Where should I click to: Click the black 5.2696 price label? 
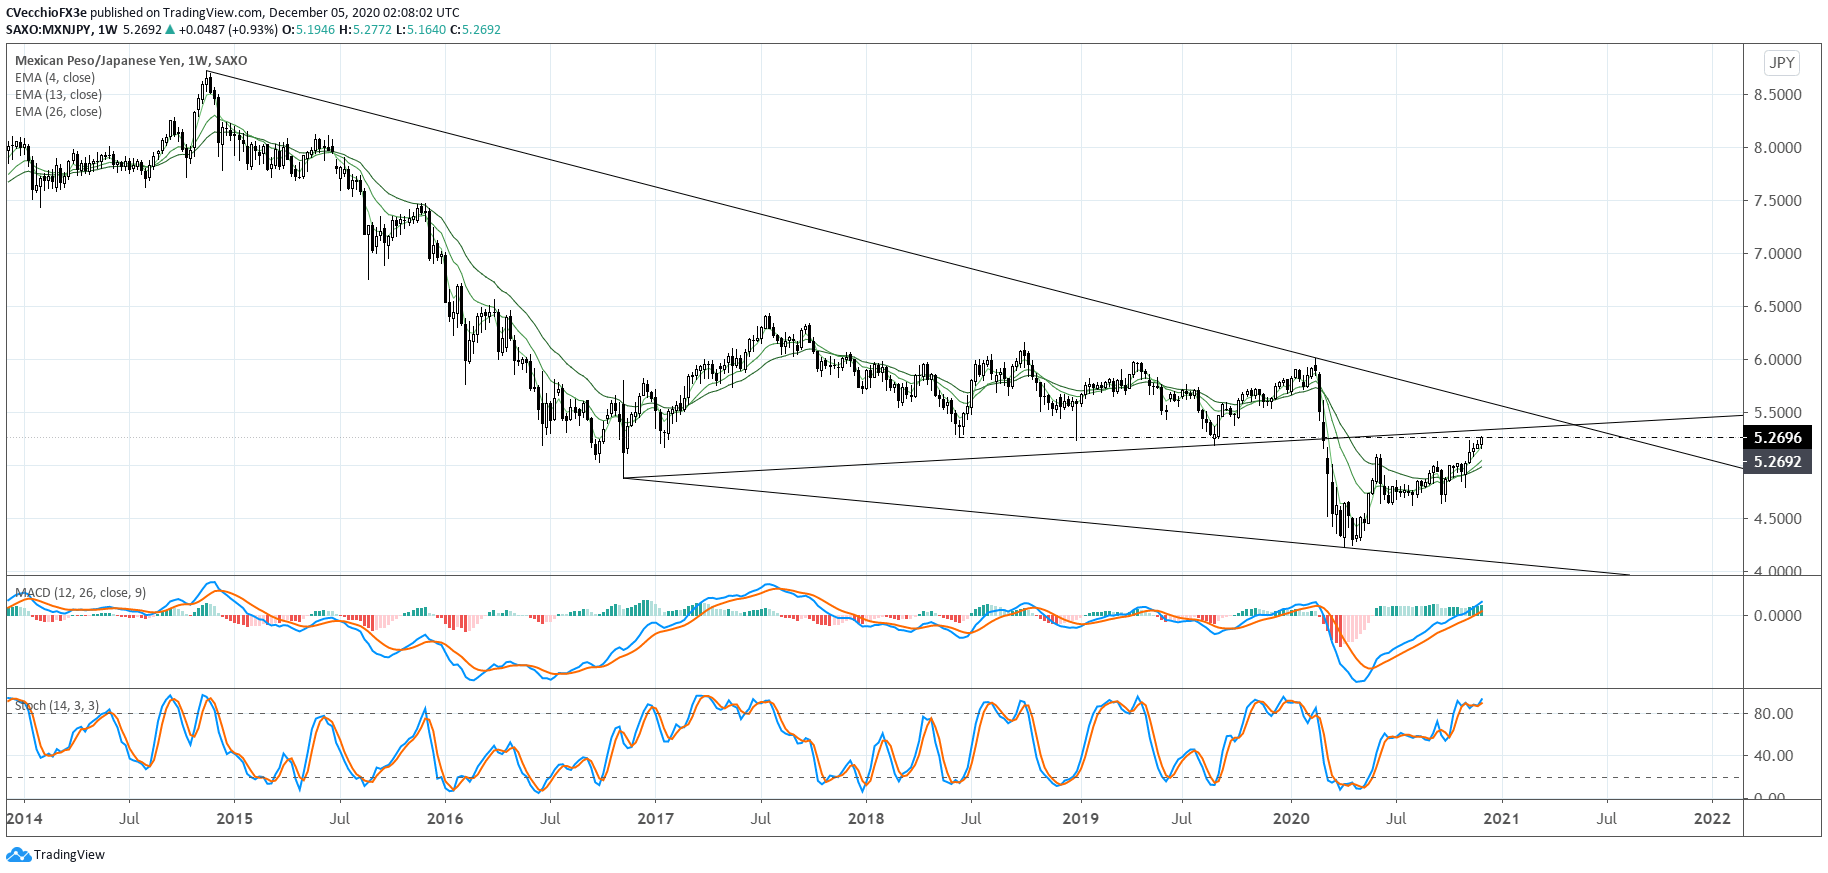1777,438
